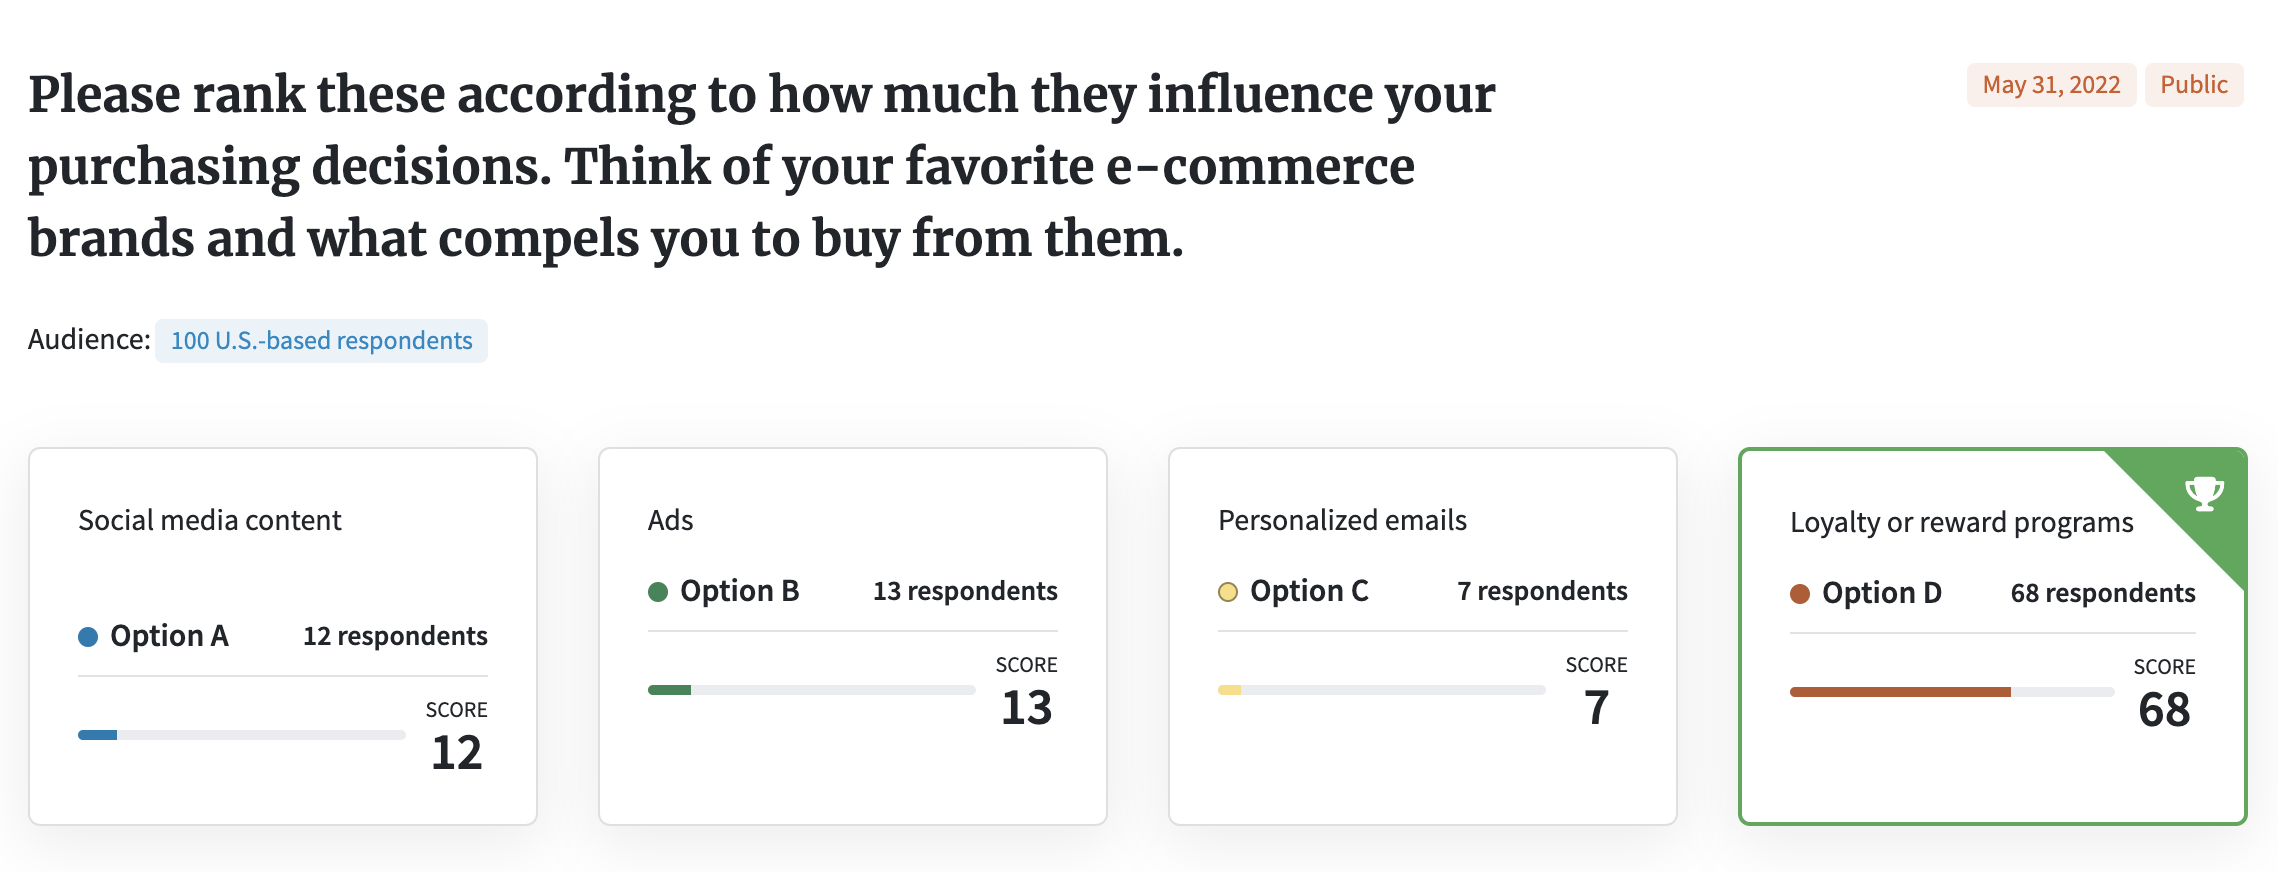Click the brown Option D dot
2278x872 pixels.
pyautogui.click(x=1800, y=594)
